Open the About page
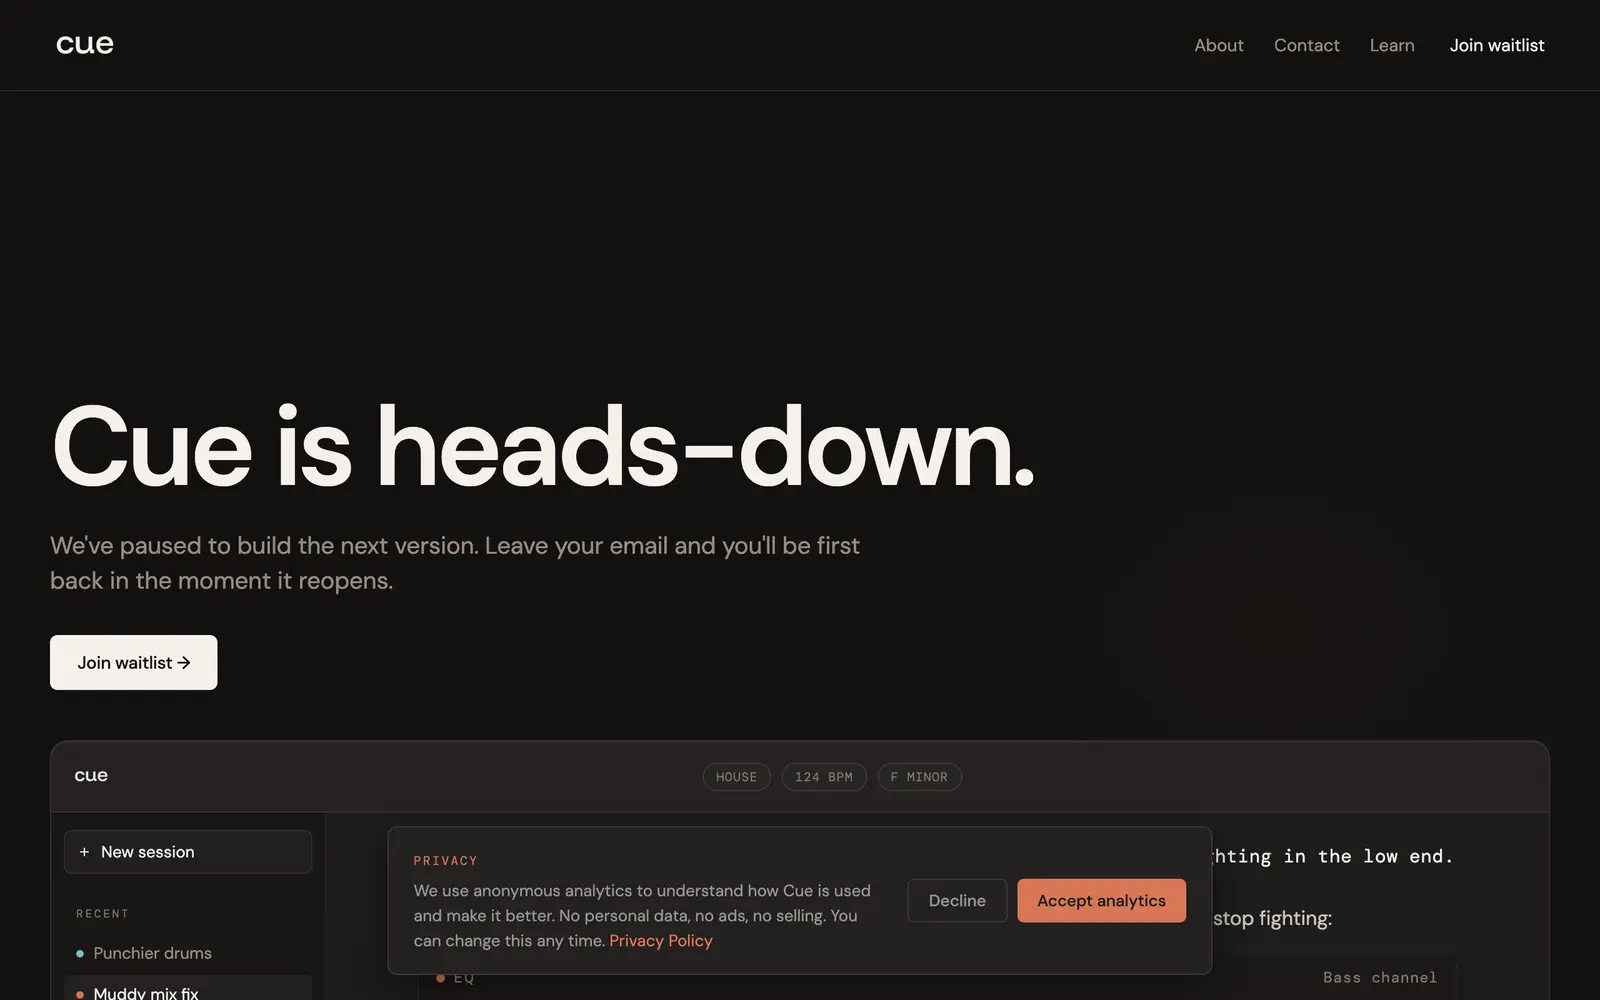 (x=1218, y=45)
